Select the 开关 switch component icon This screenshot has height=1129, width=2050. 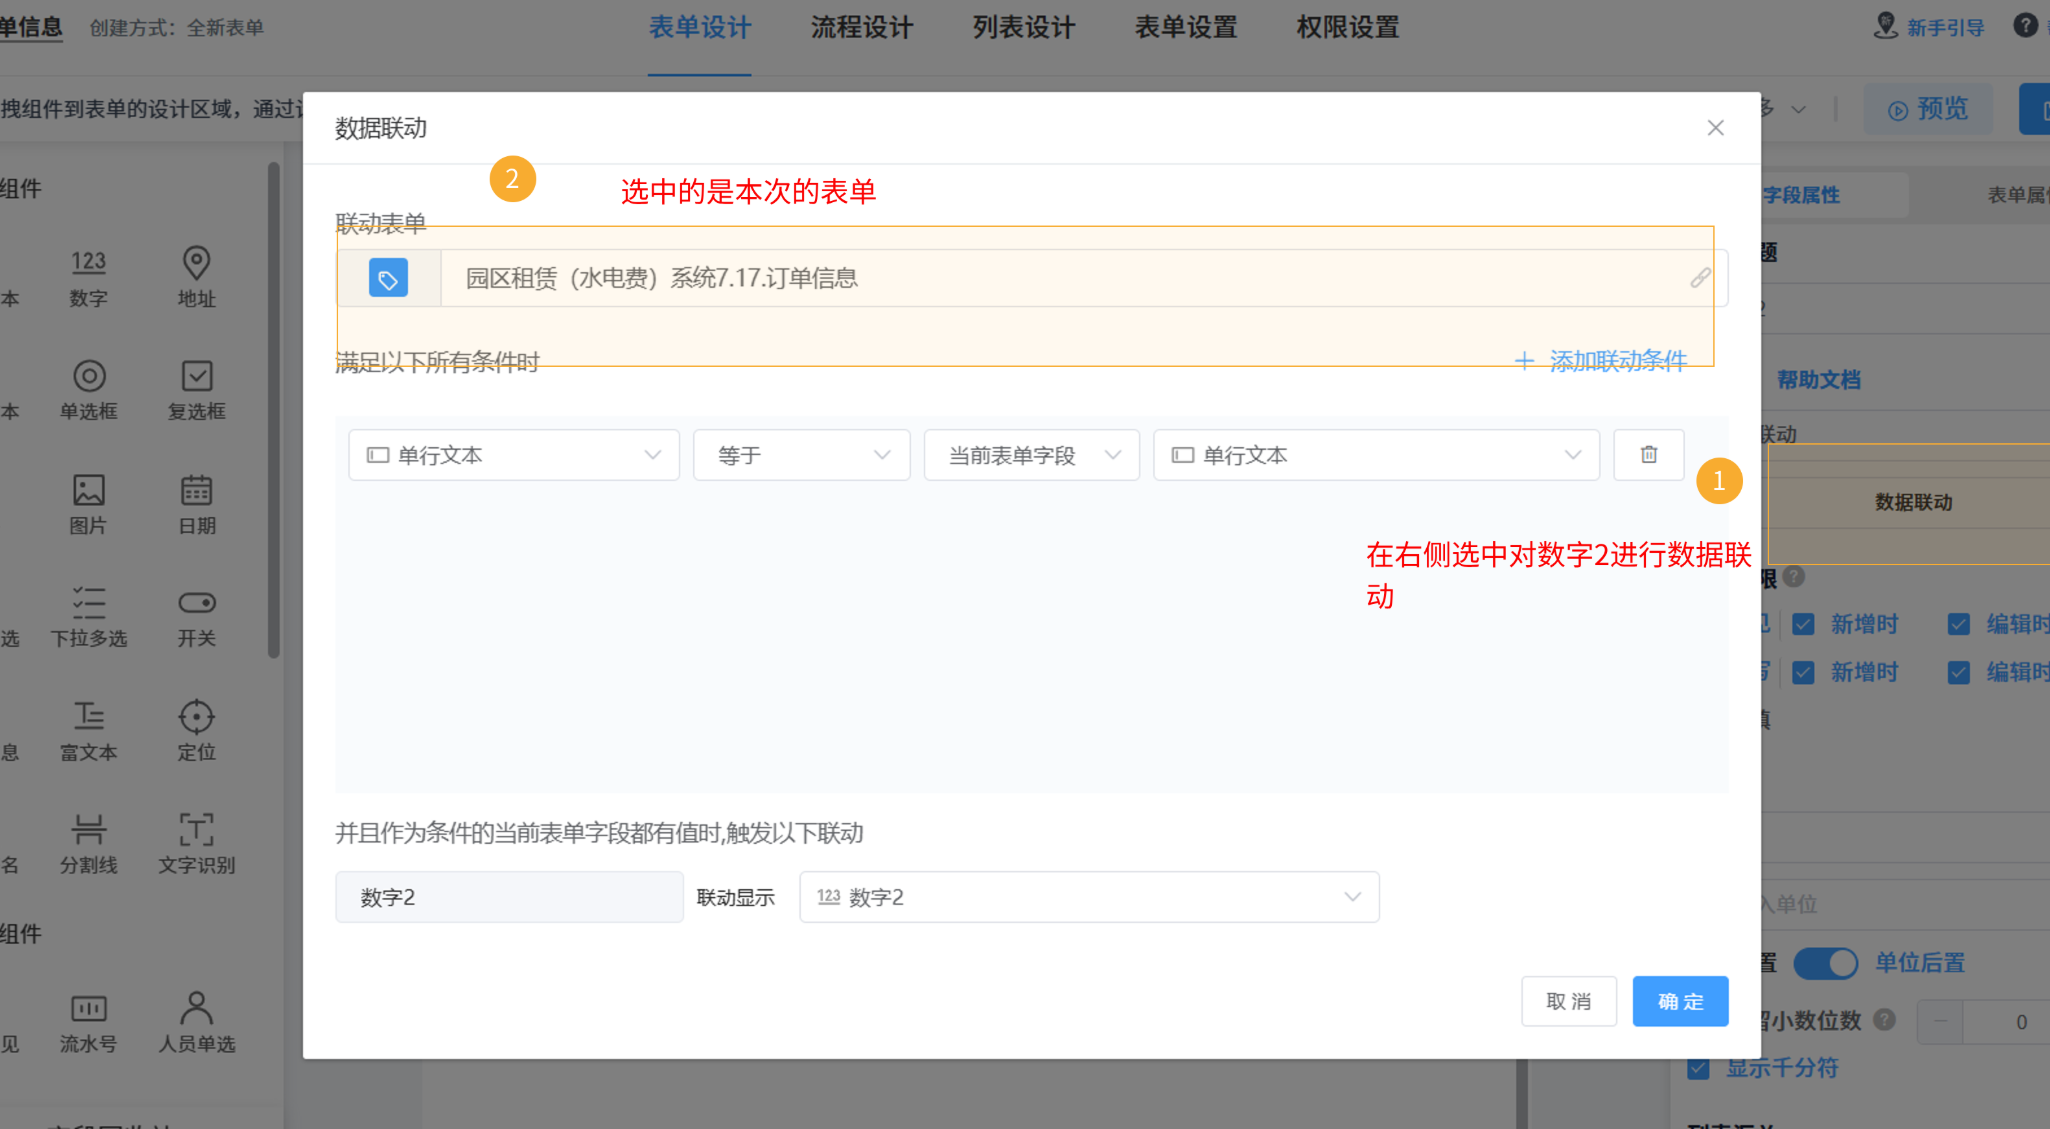pyautogui.click(x=196, y=602)
